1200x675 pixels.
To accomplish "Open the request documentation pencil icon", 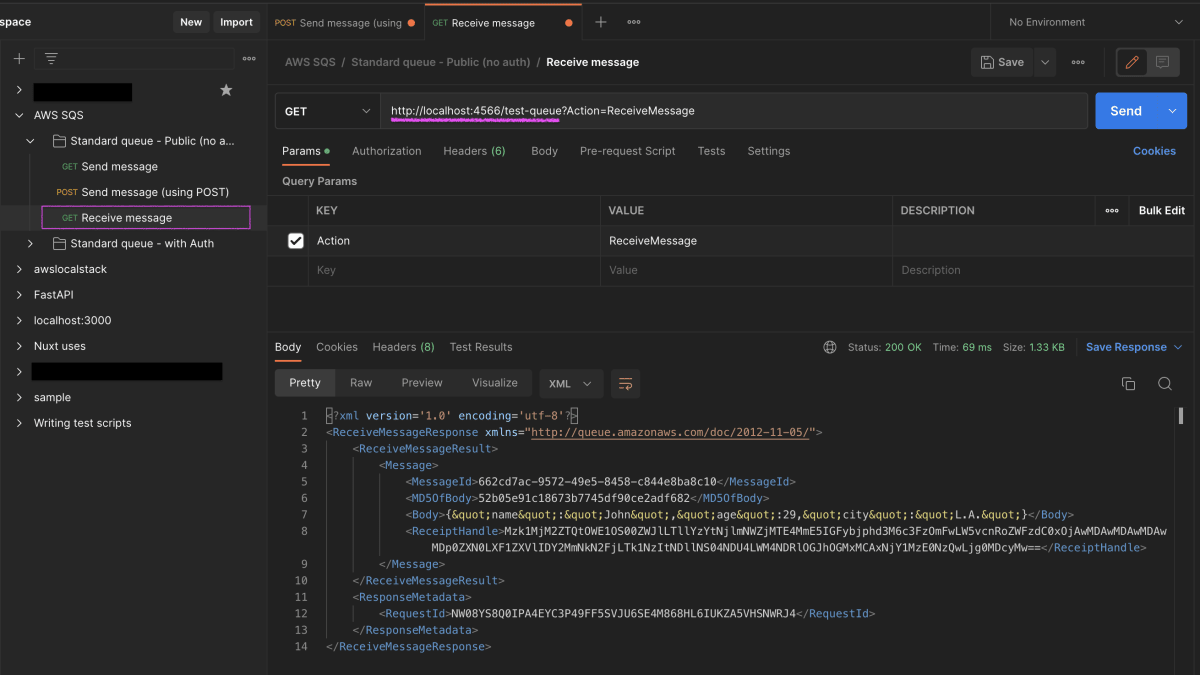I will coord(1131,61).
